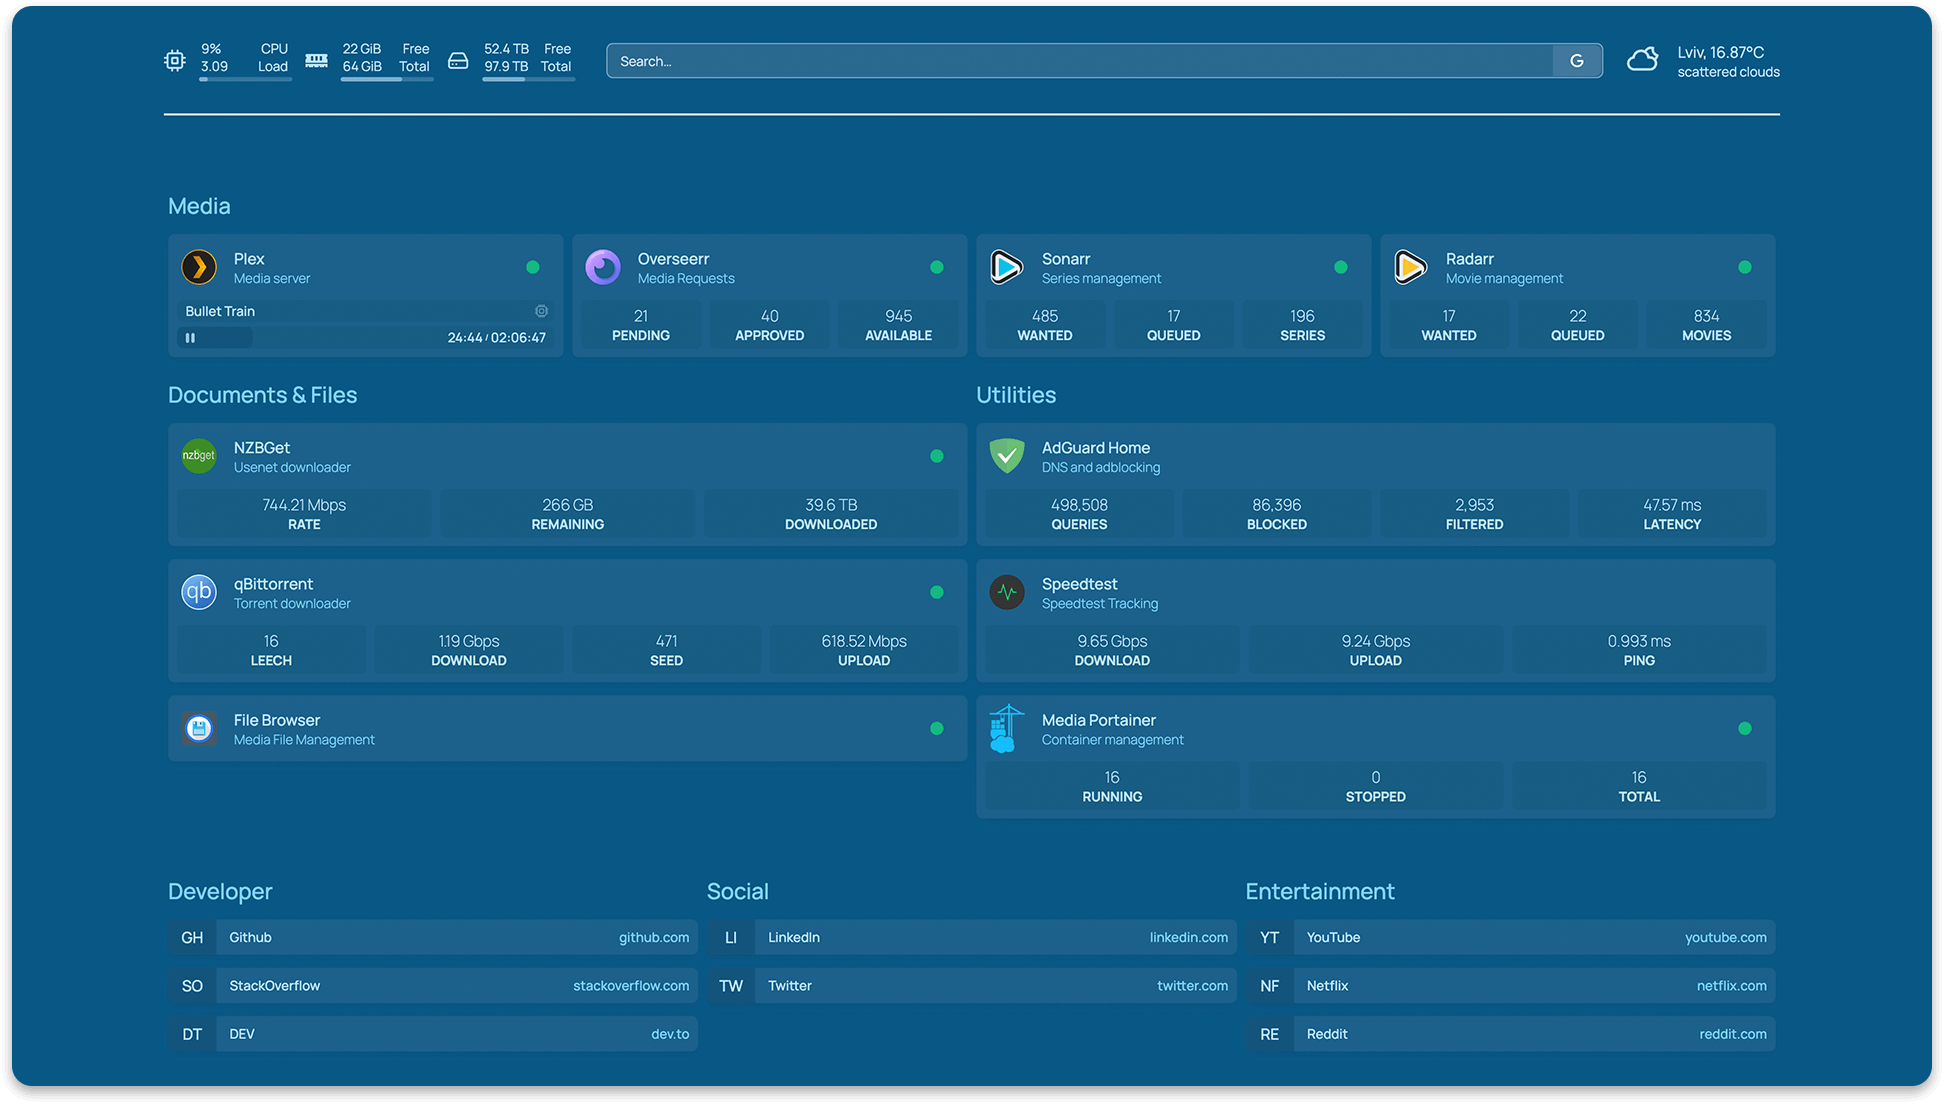Collapse the Media section header
Image resolution: width=1944 pixels, height=1104 pixels.
199,206
